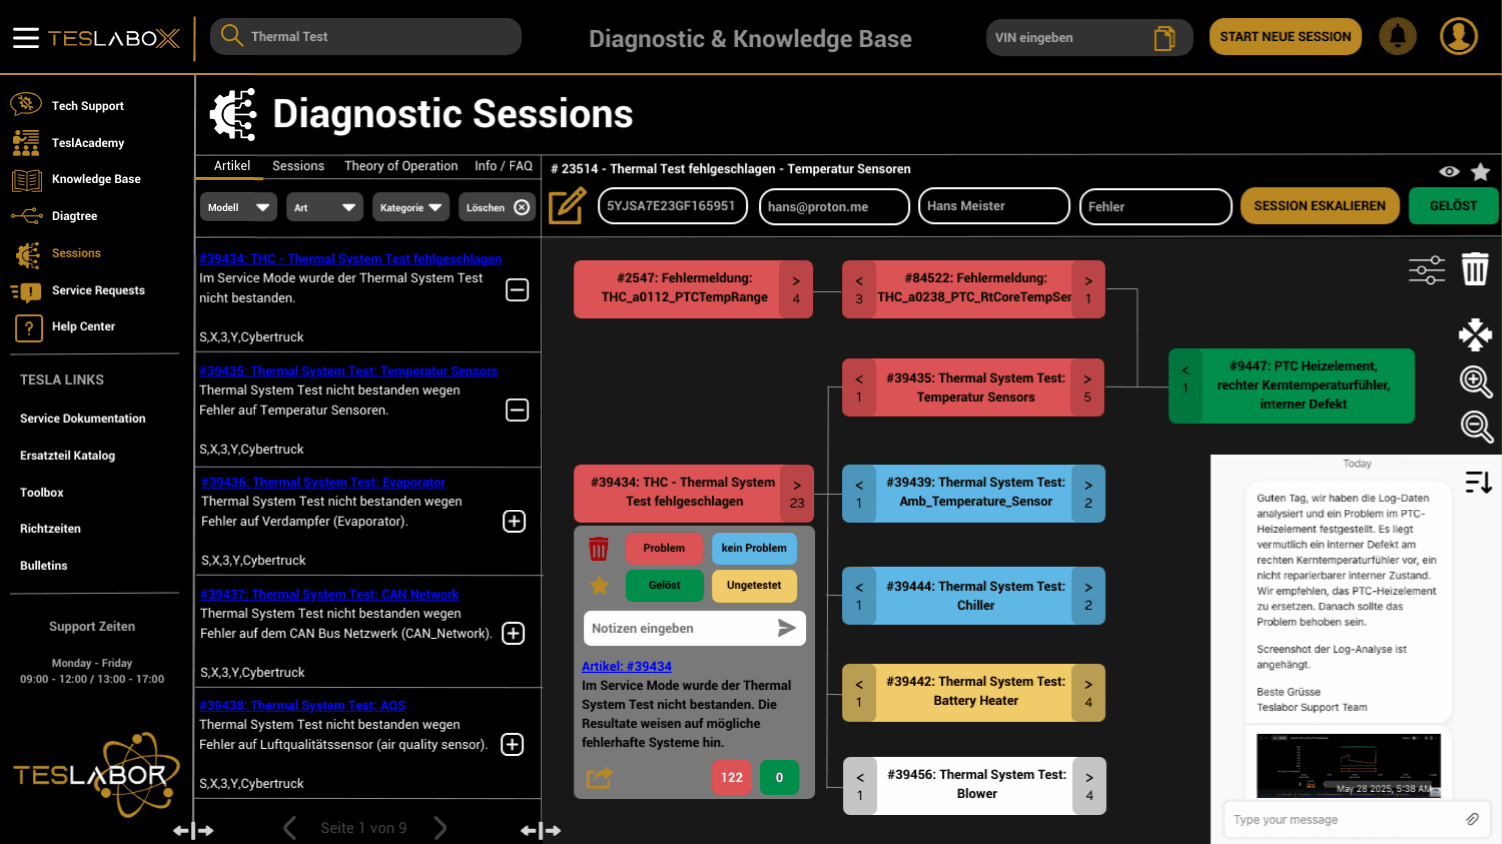This screenshot has height=844, width=1502.
Task: Open log analysis screenshot thumbnail
Action: (x=1348, y=765)
